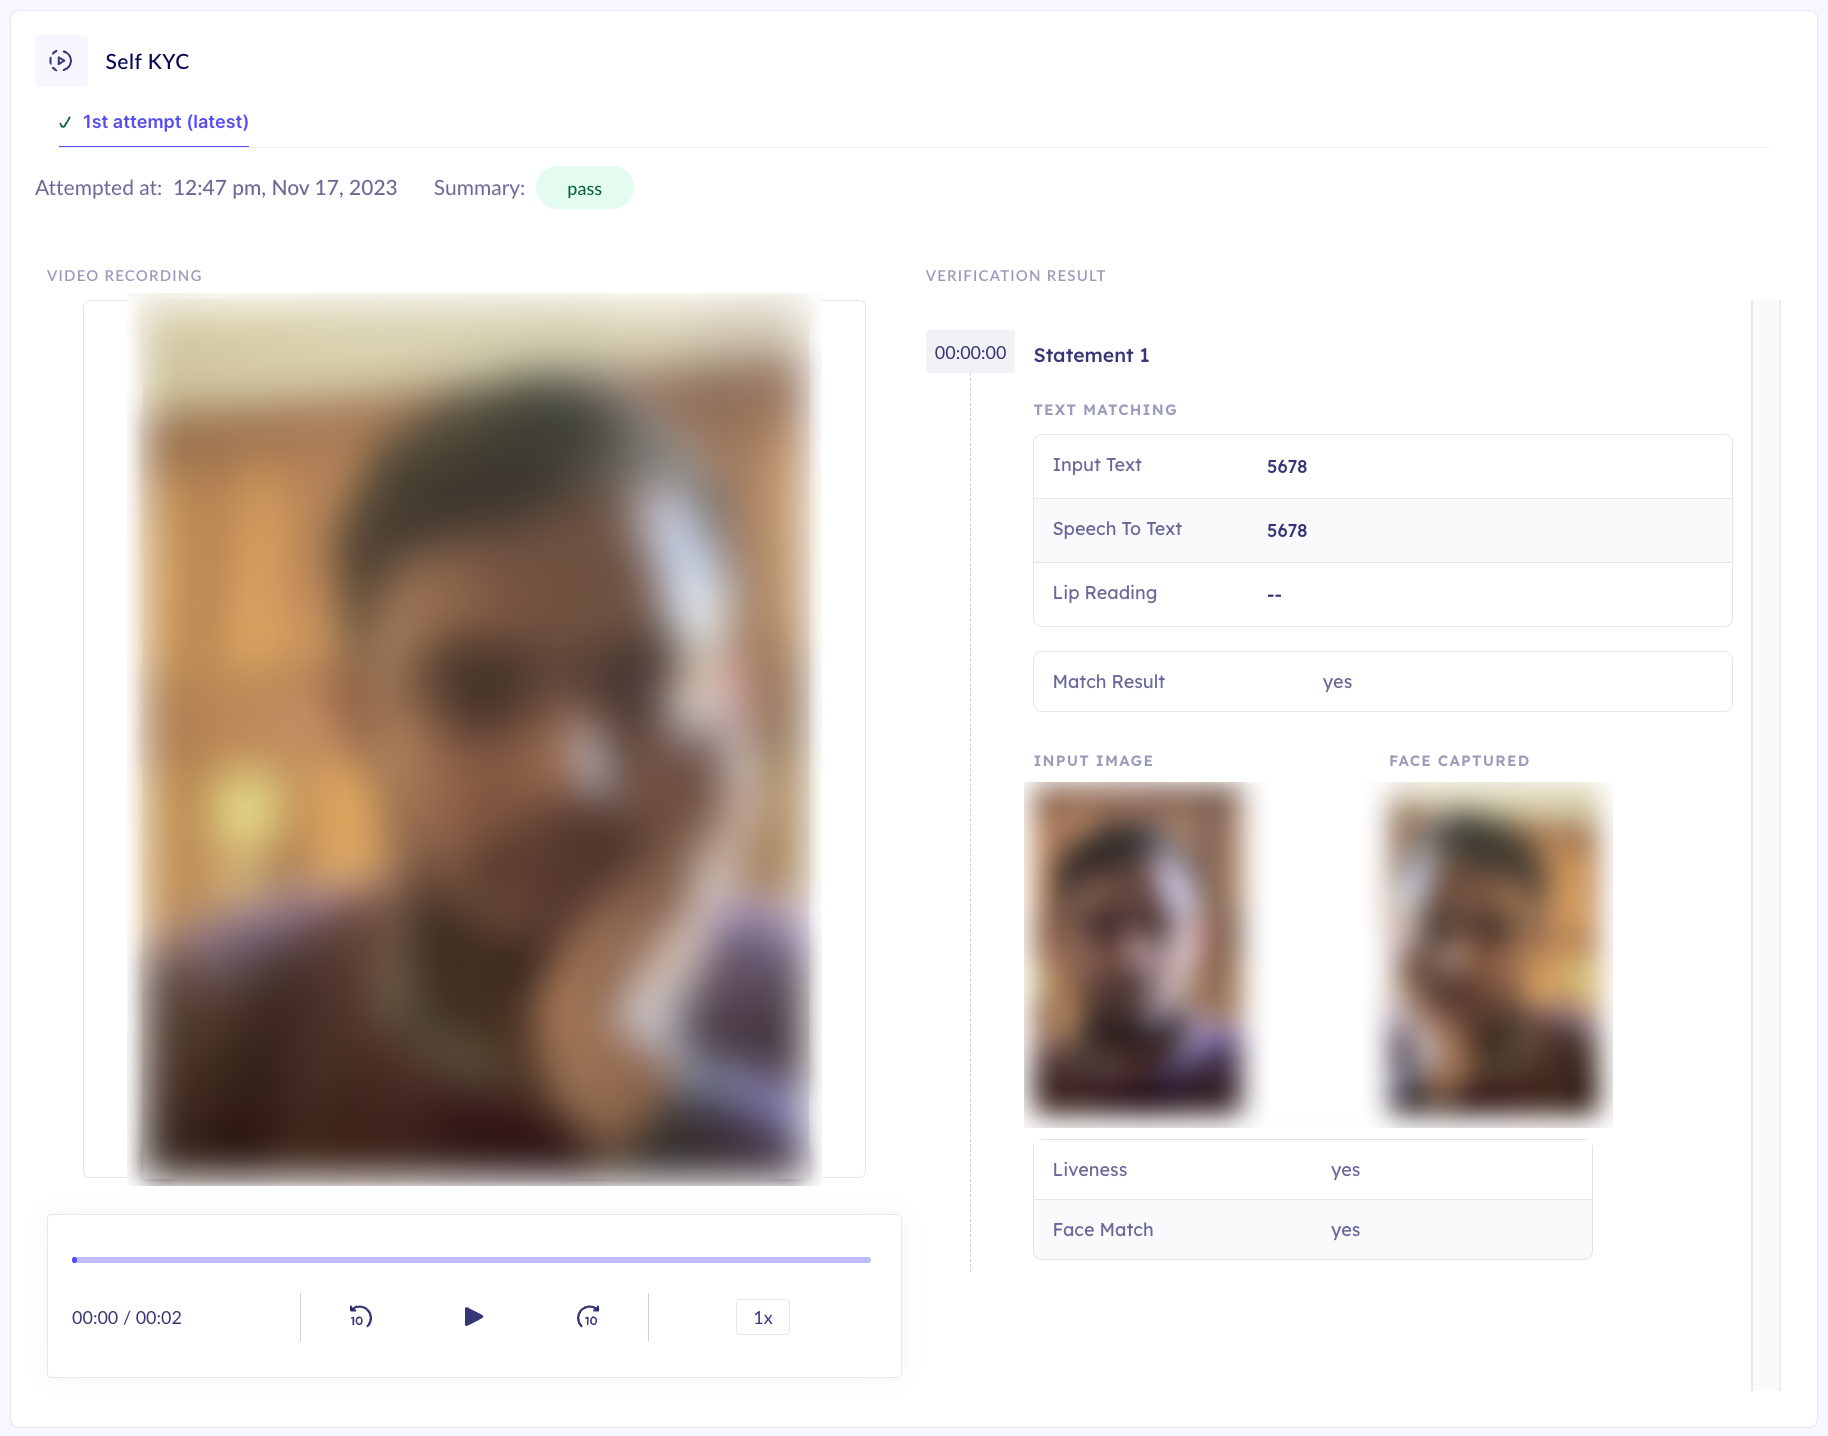Skip the recording forward 10 seconds

click(x=588, y=1317)
